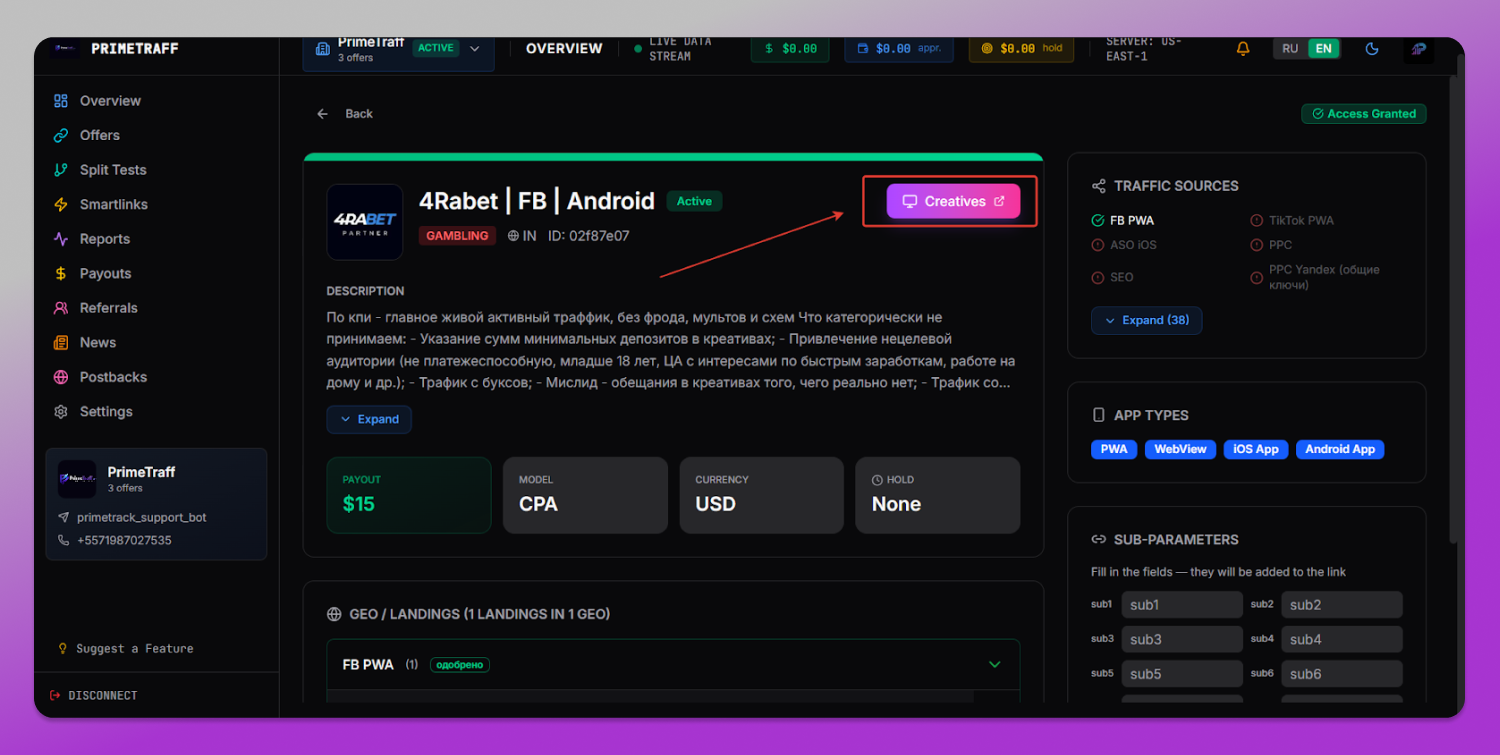Image resolution: width=1500 pixels, height=755 pixels.
Task: Click the Model CPA card
Action: point(585,495)
